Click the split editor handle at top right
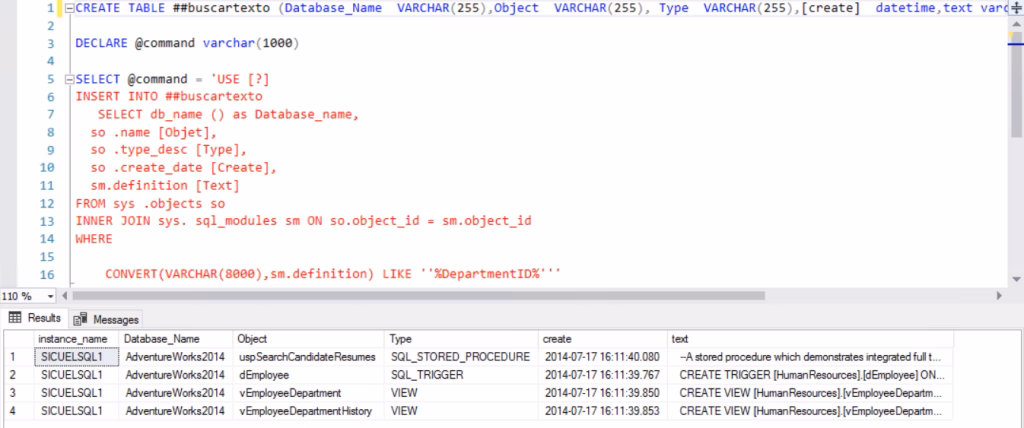This screenshot has width=1024, height=428. (1016, 8)
